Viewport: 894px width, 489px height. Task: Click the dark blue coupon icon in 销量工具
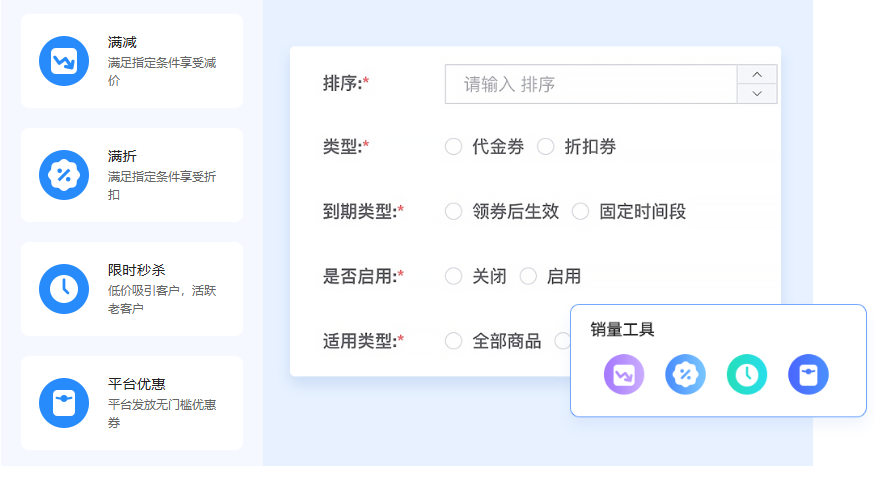pyautogui.click(x=808, y=375)
